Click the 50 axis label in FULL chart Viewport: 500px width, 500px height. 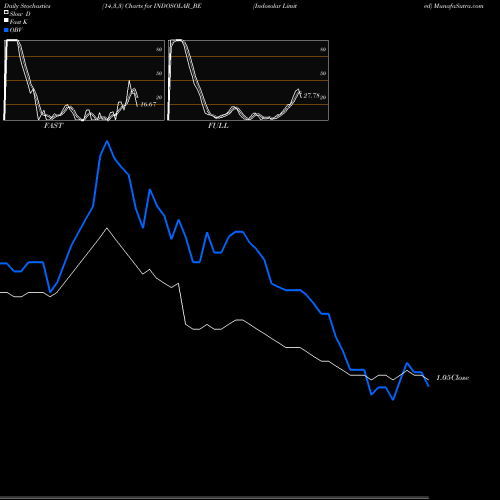(323, 73)
